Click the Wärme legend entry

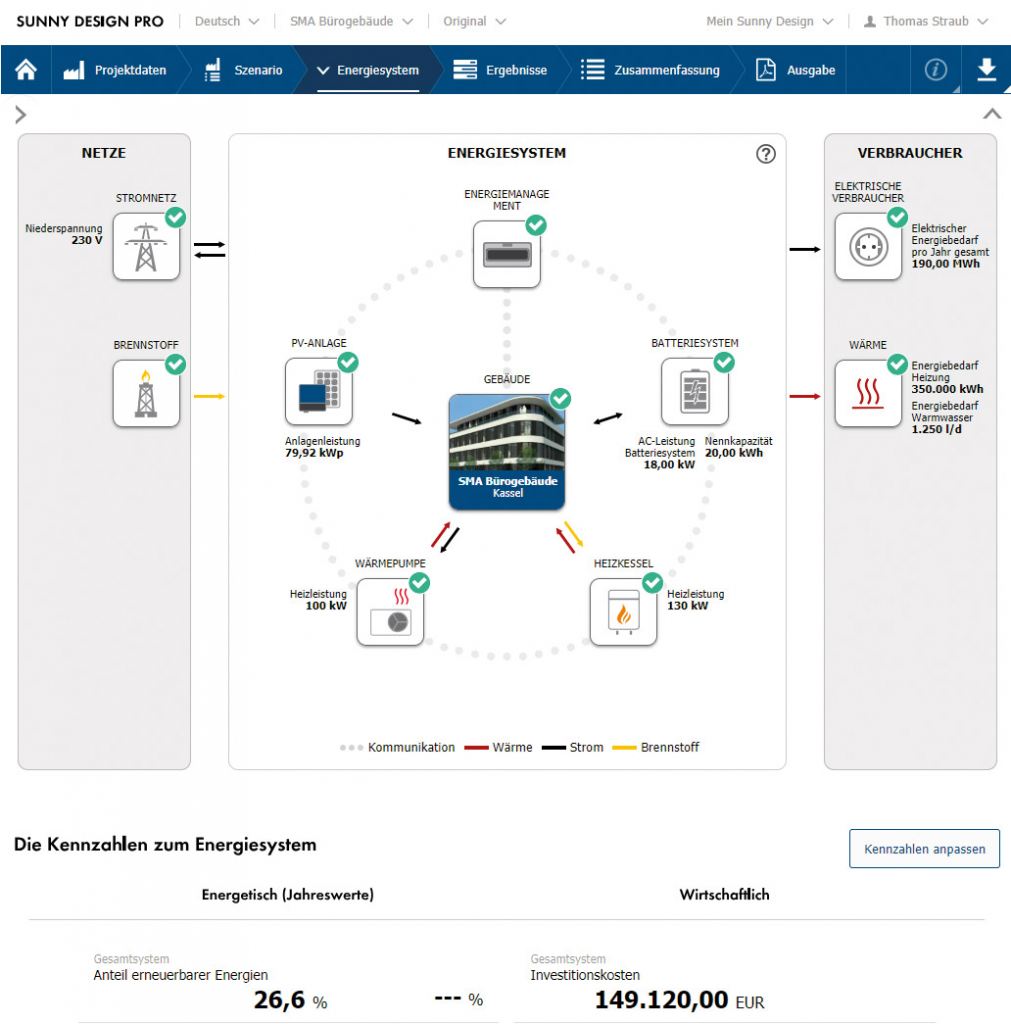coord(498,747)
